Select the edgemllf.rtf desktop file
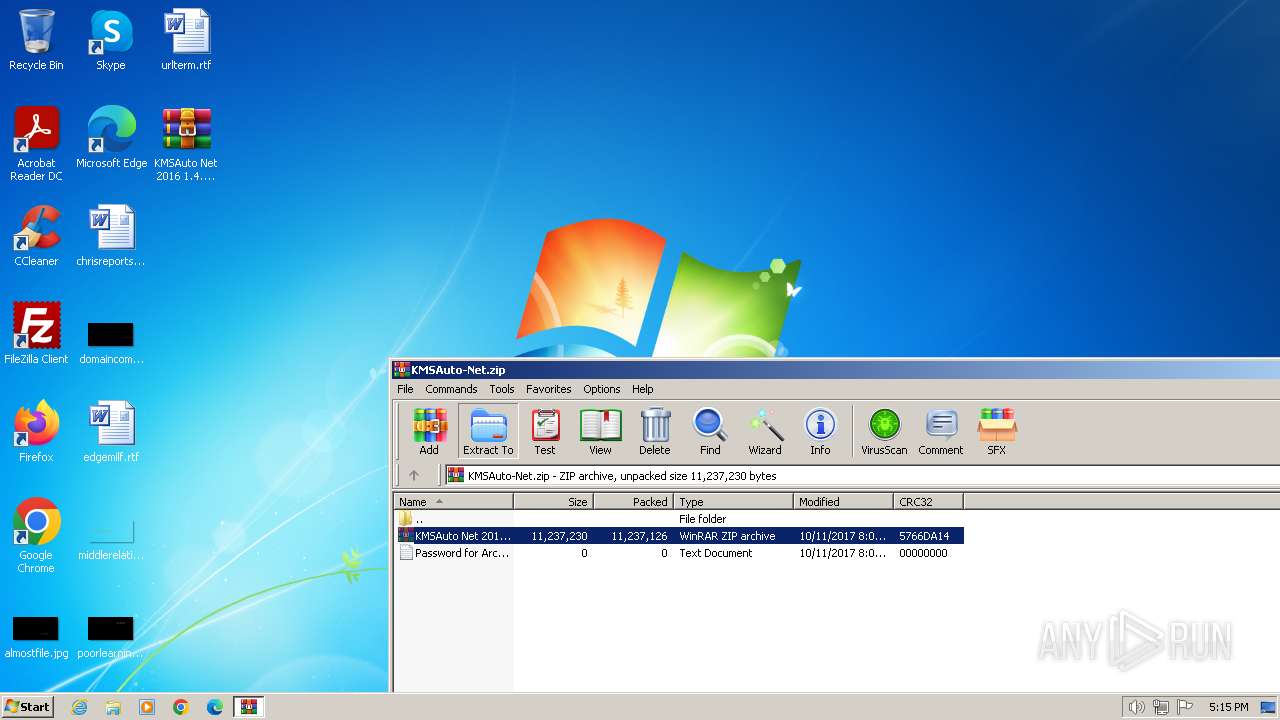 [111, 432]
